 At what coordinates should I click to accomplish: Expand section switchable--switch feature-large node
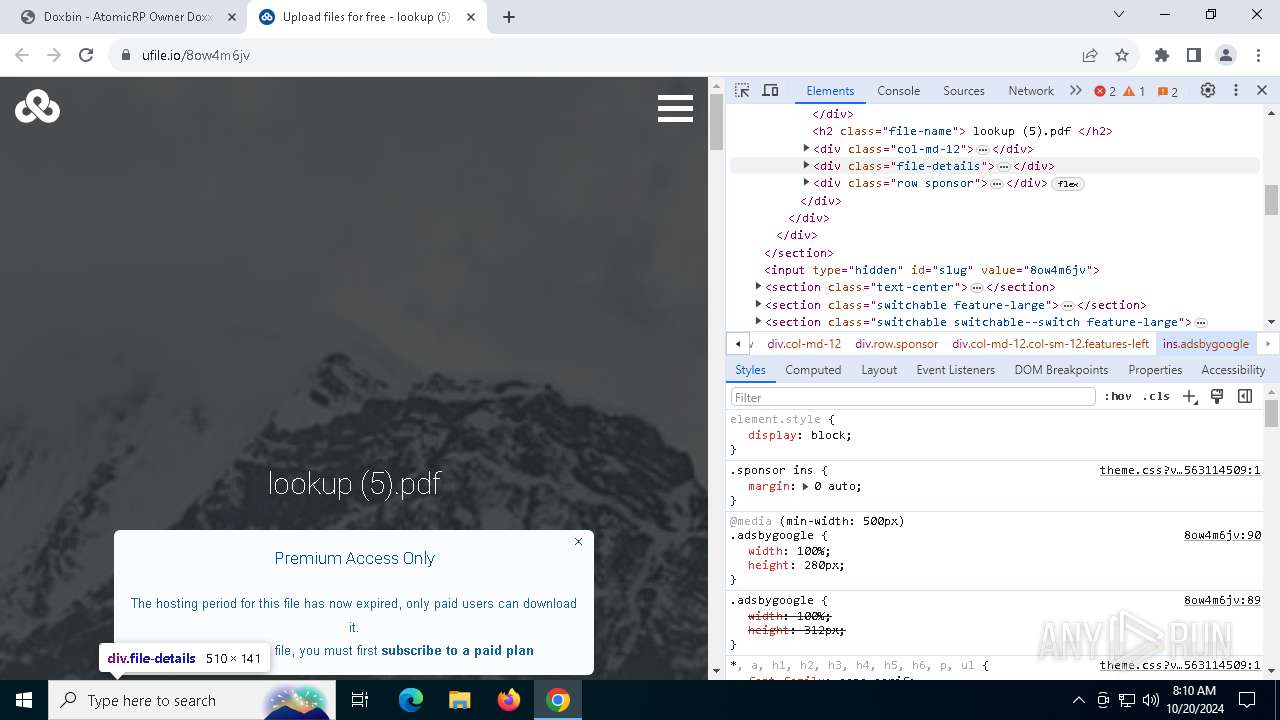coord(758,321)
